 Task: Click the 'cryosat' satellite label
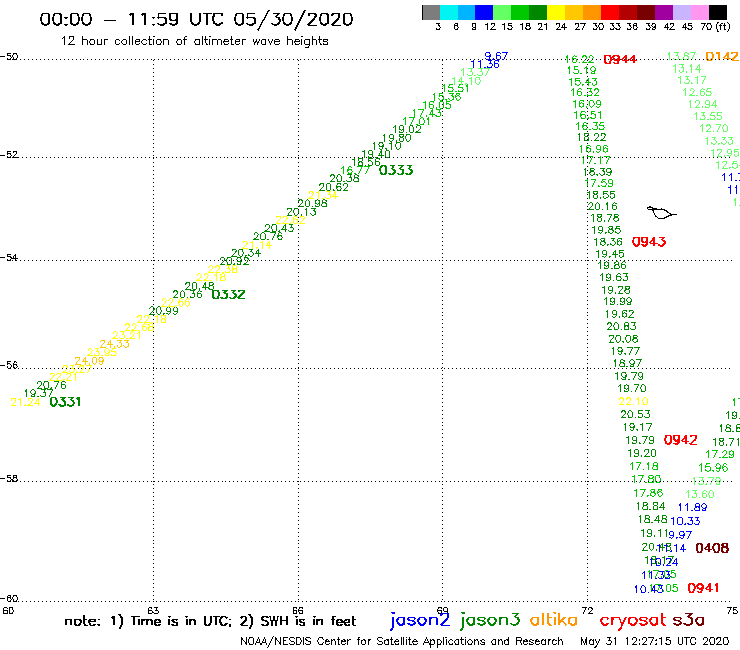[x=633, y=621]
